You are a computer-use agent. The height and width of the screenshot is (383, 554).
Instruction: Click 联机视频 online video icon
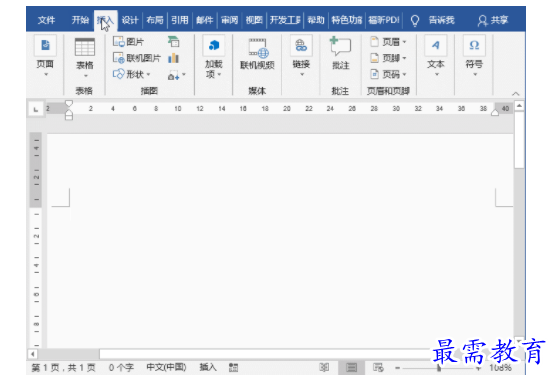[257, 54]
